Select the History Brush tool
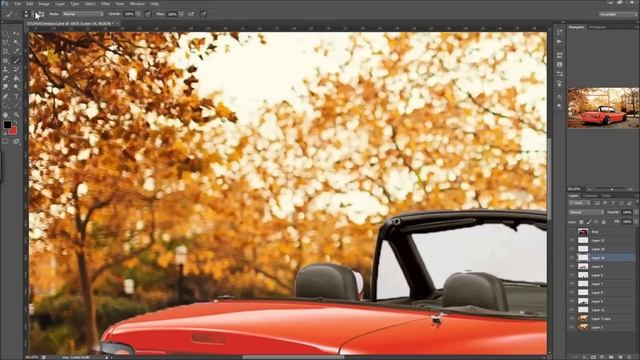The width and height of the screenshot is (640, 360). 16,69
